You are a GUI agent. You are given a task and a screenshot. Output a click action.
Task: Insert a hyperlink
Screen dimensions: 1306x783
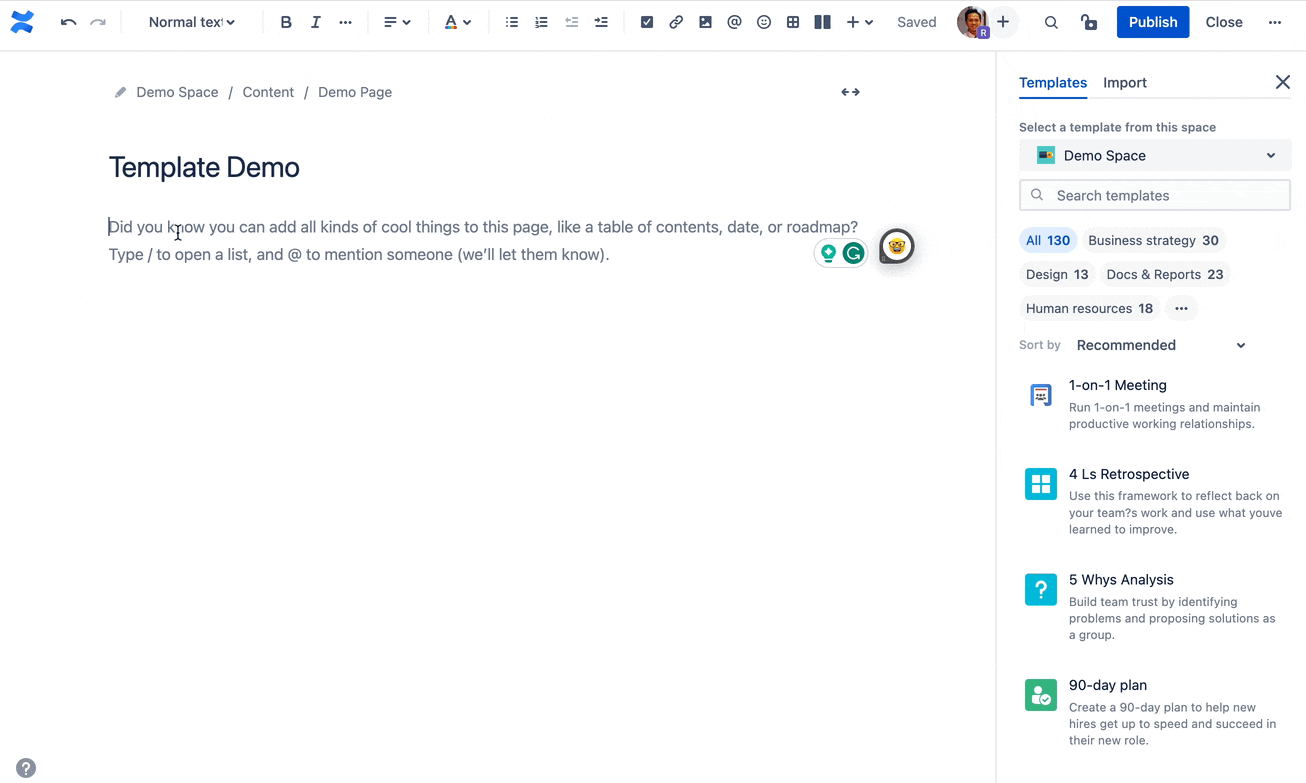click(676, 22)
